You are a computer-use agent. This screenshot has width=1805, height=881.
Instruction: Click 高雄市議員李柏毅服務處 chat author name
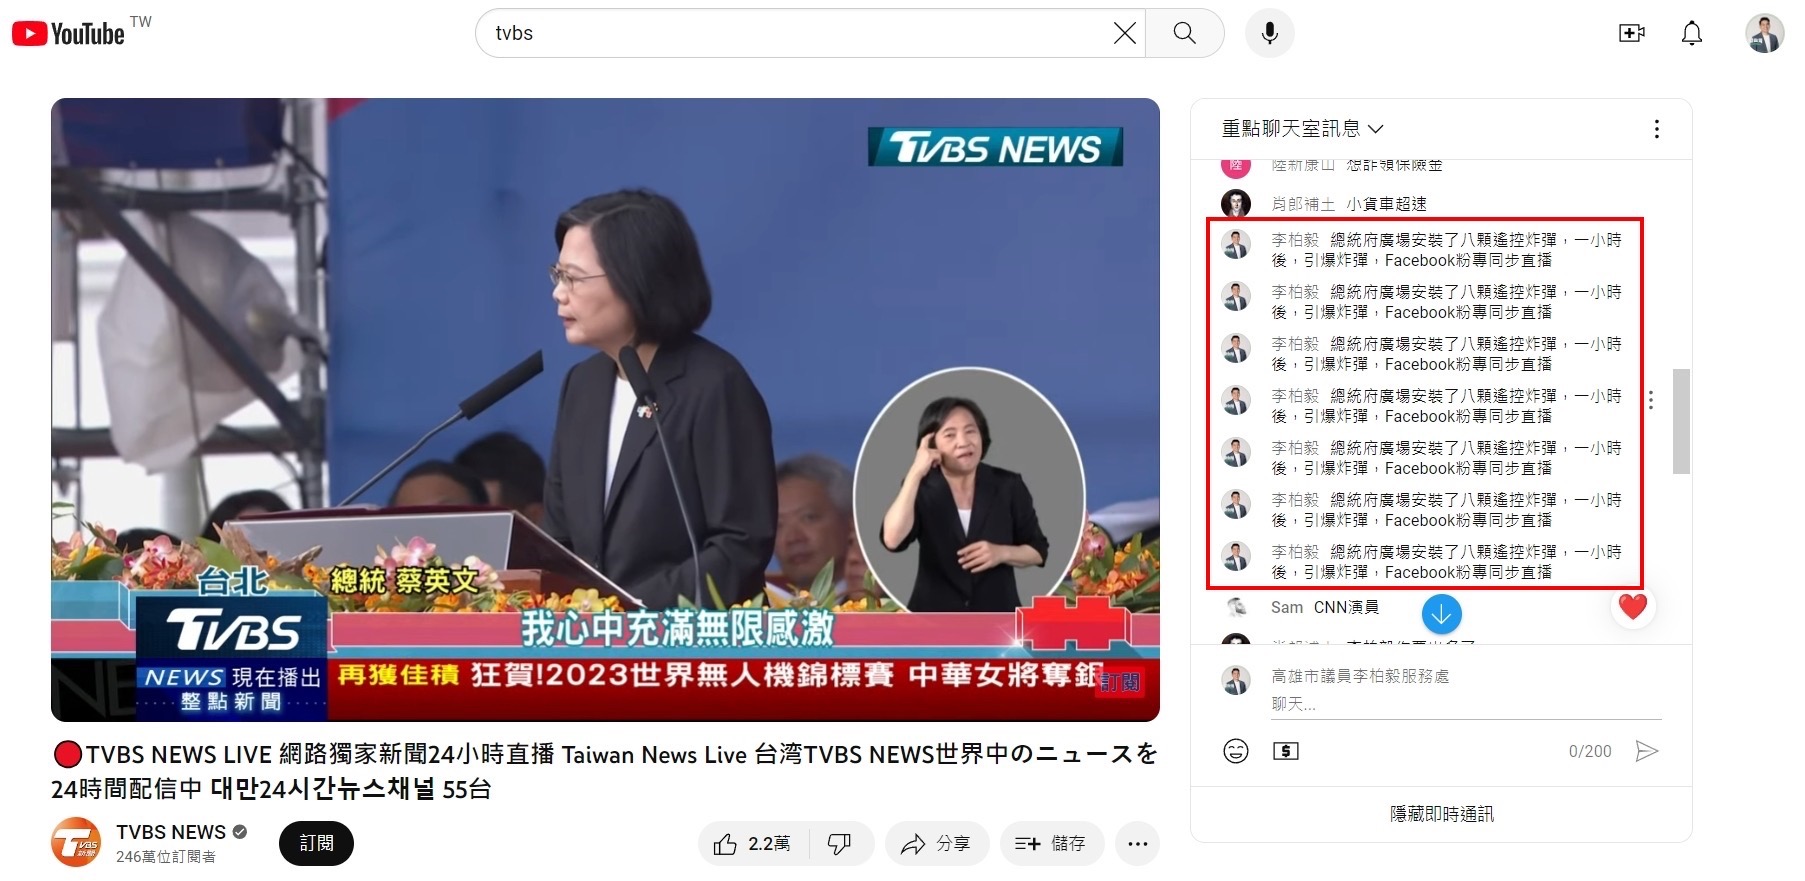click(1360, 676)
